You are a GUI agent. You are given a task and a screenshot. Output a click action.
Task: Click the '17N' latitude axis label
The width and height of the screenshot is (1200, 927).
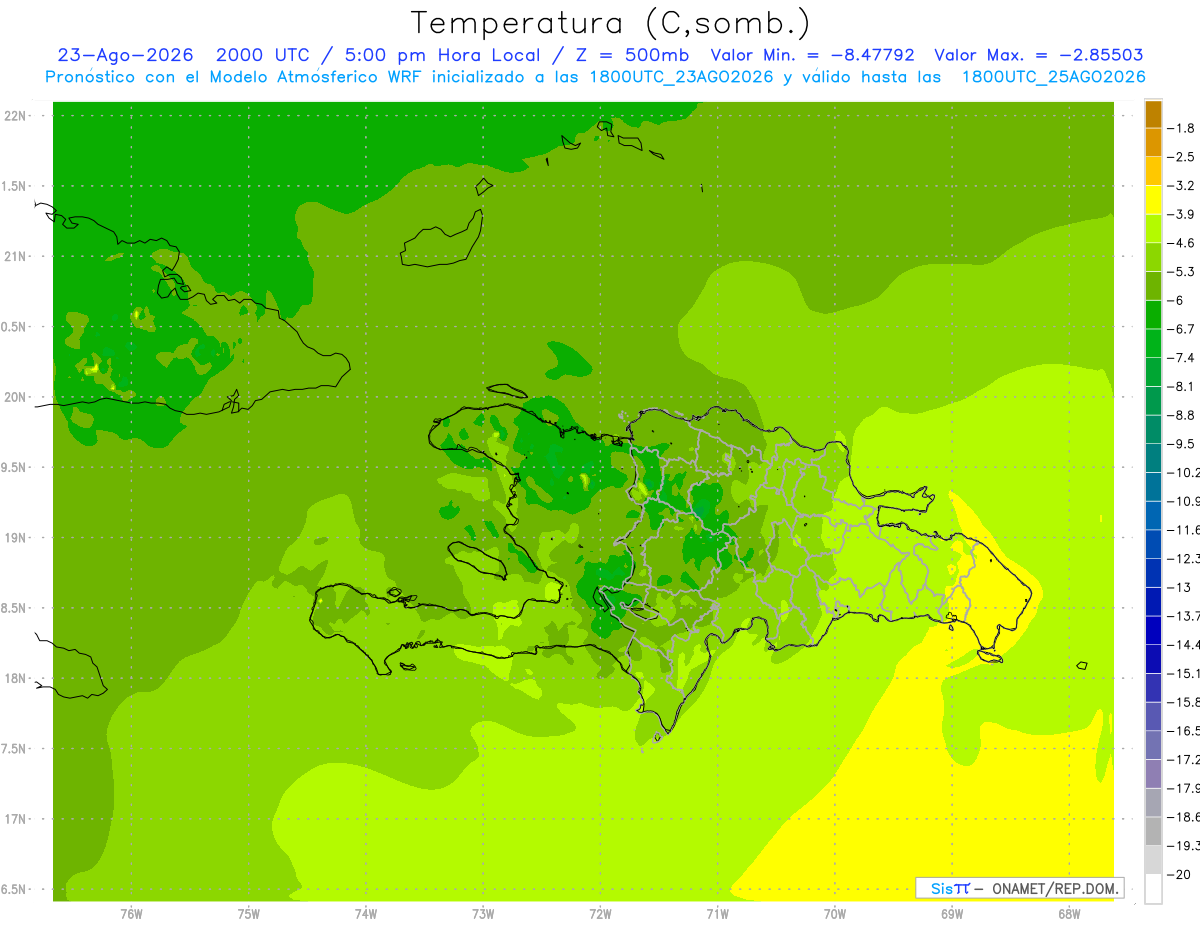[x=15, y=819]
